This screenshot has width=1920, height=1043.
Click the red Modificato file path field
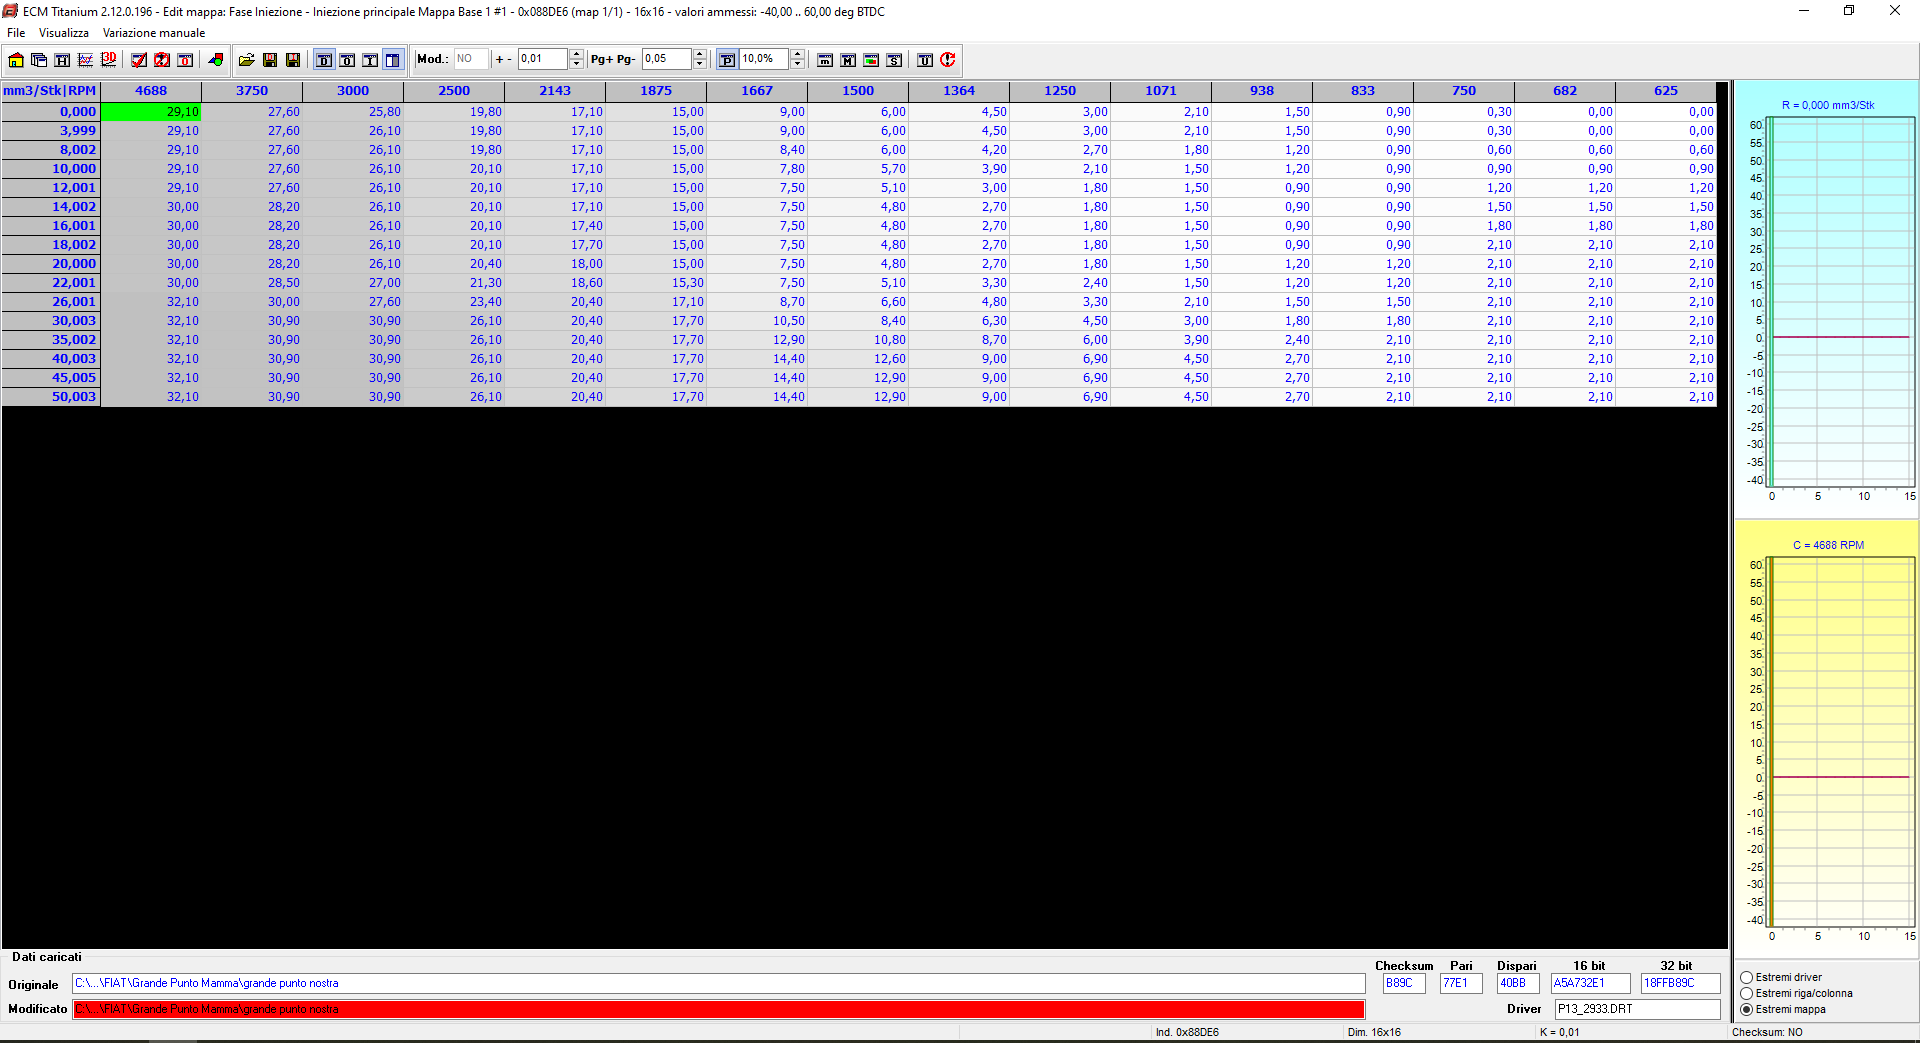click(718, 1010)
